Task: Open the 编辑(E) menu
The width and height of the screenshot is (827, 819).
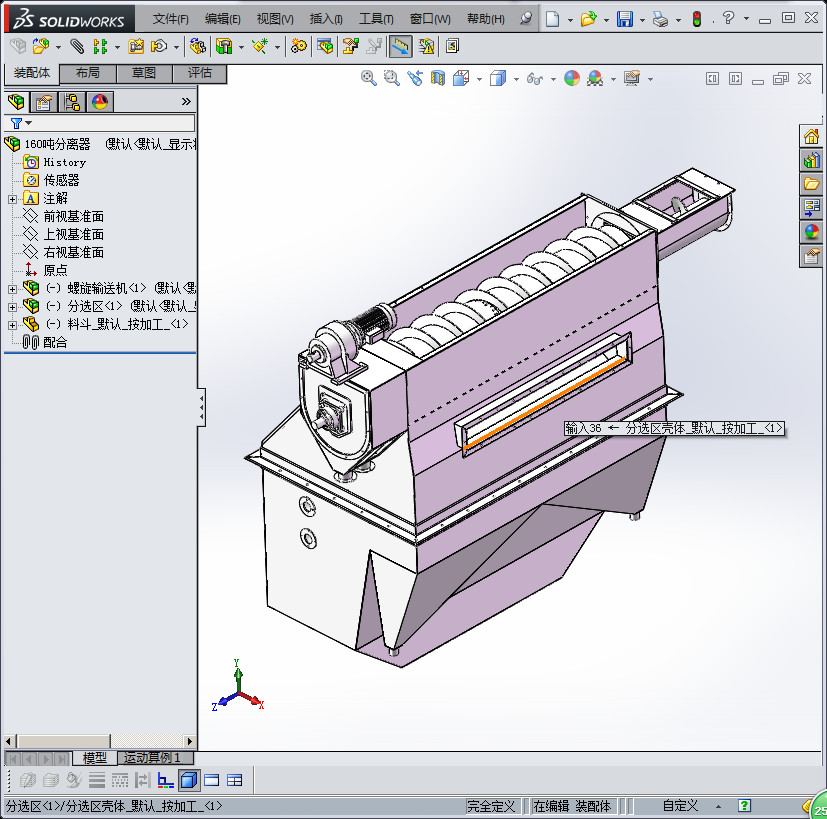Action: point(223,19)
